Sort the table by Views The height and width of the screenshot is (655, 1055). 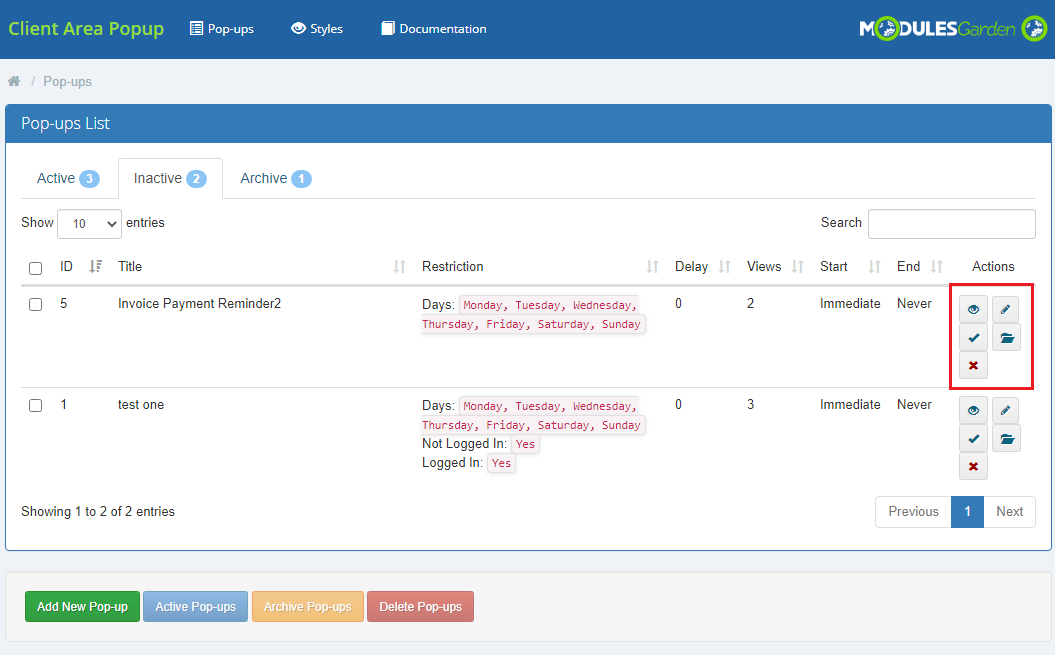click(797, 267)
